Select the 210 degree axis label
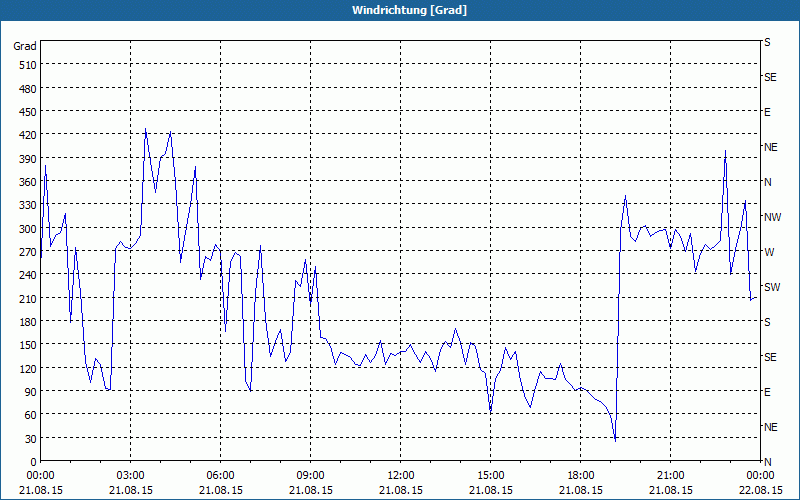The height and width of the screenshot is (500, 800). 27,298
